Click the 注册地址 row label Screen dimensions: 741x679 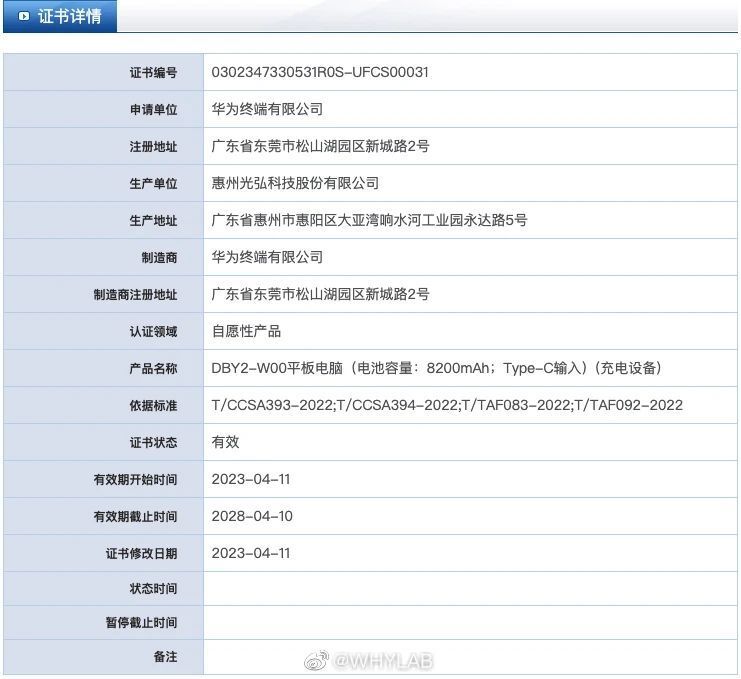(x=154, y=146)
